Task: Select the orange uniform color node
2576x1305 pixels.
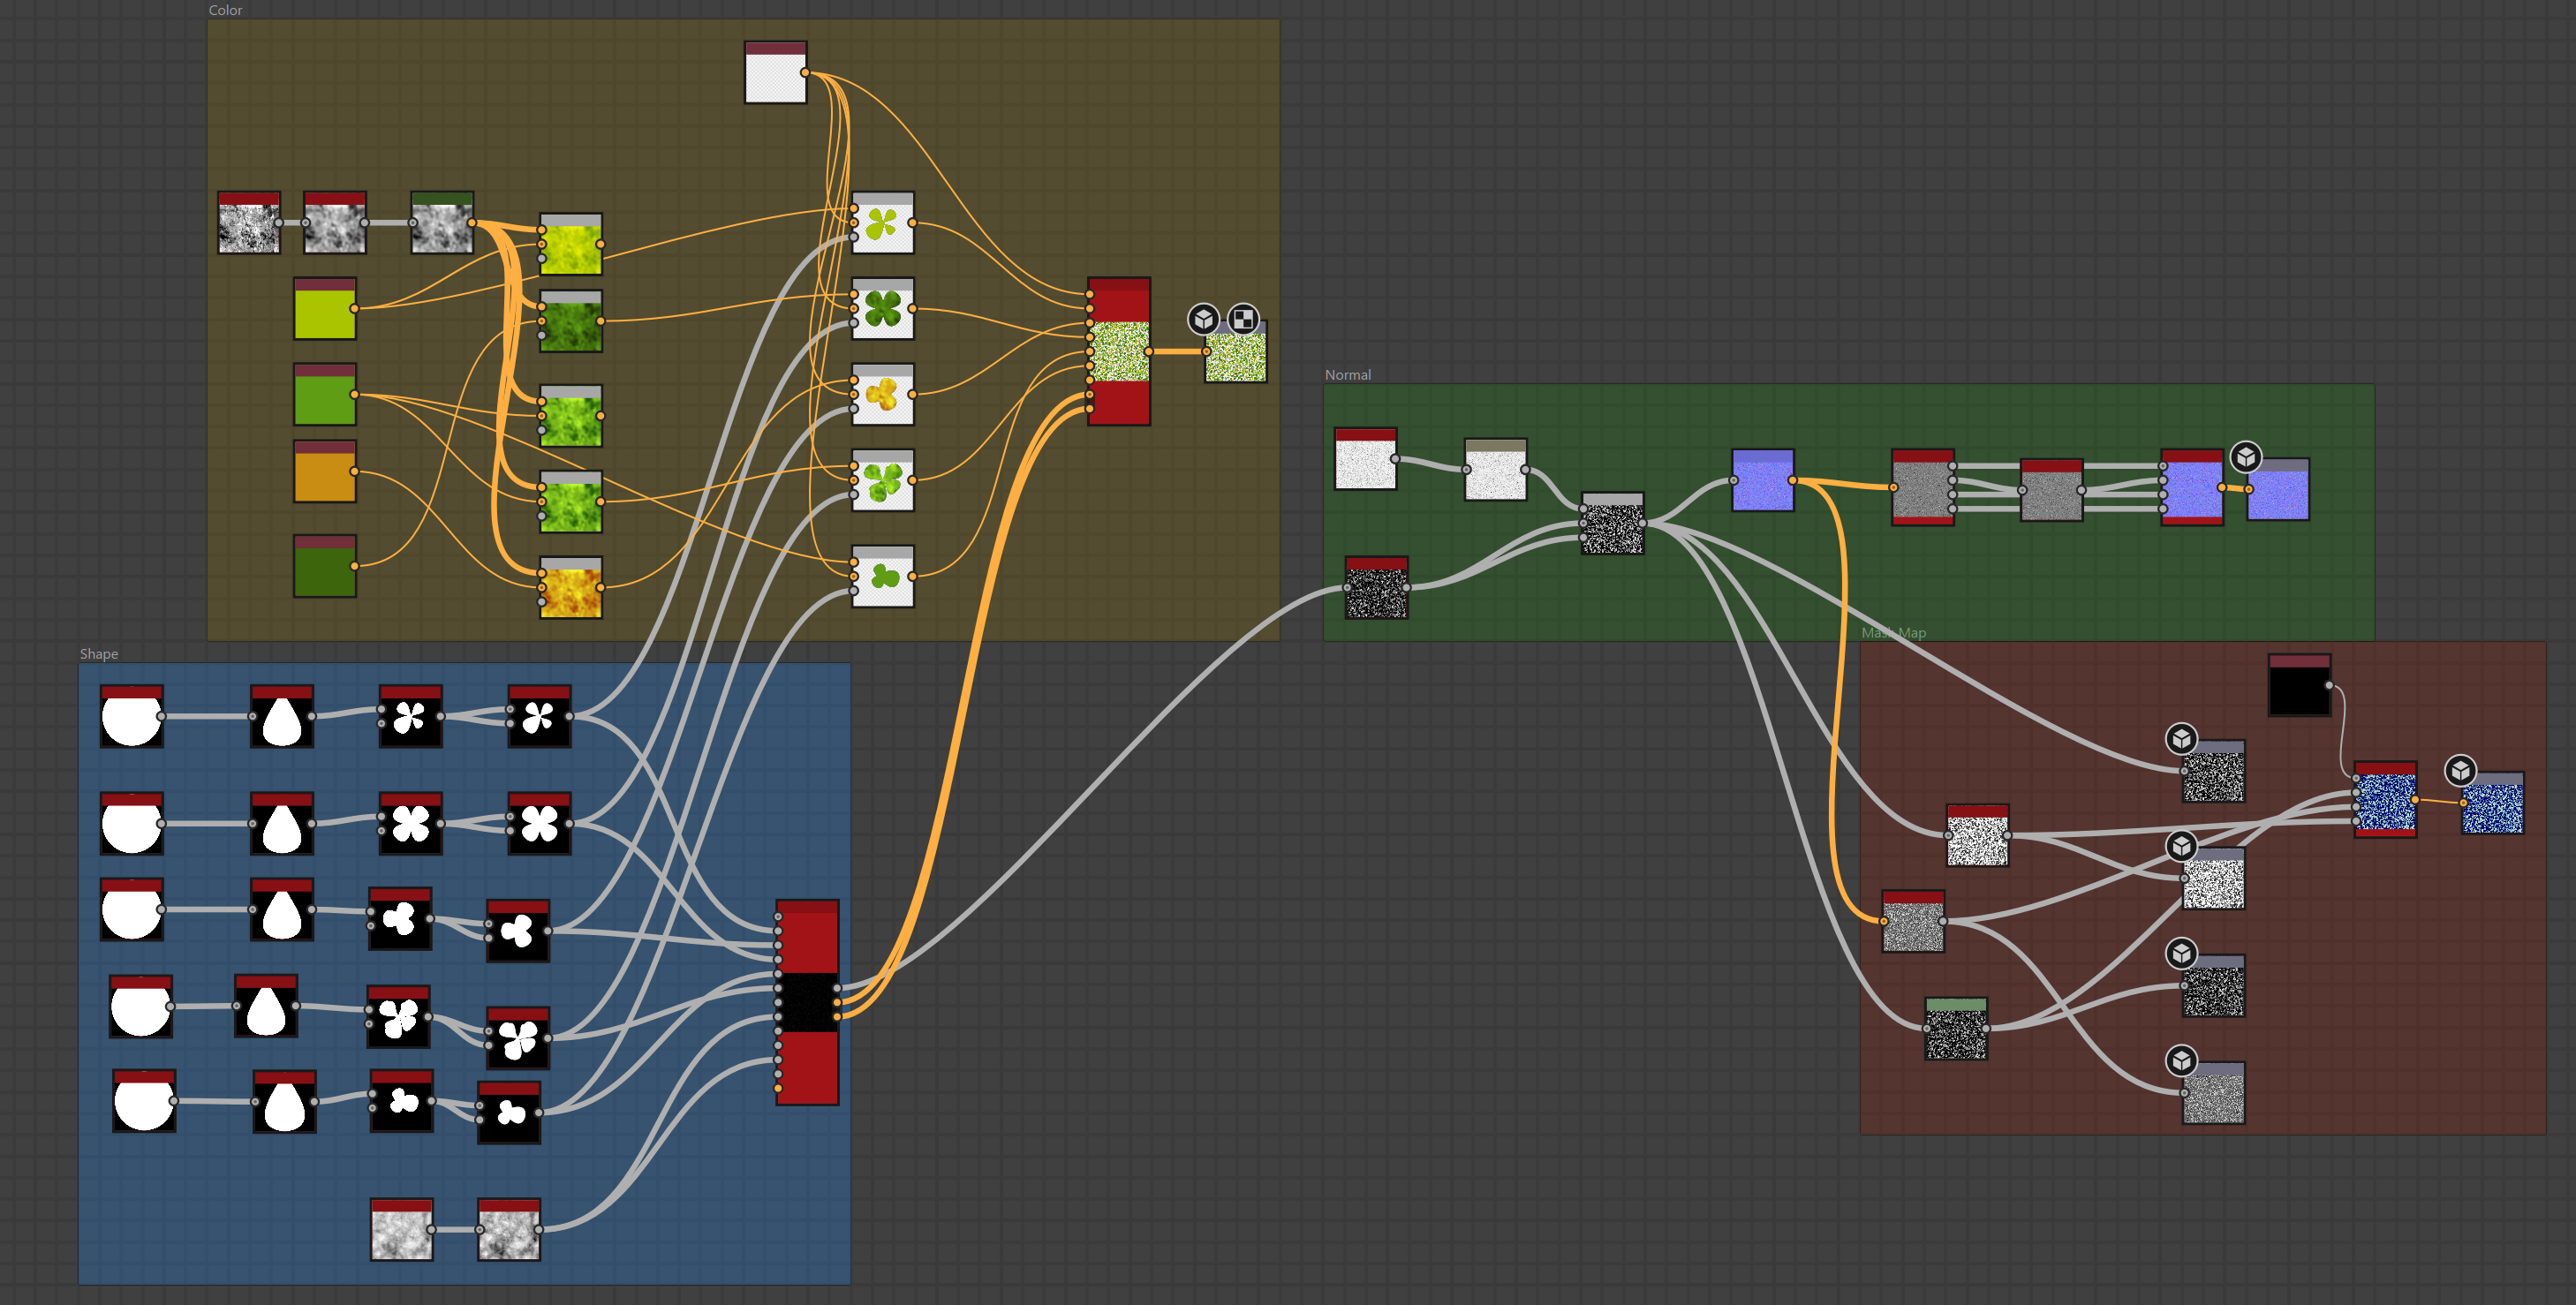Action: [x=325, y=471]
